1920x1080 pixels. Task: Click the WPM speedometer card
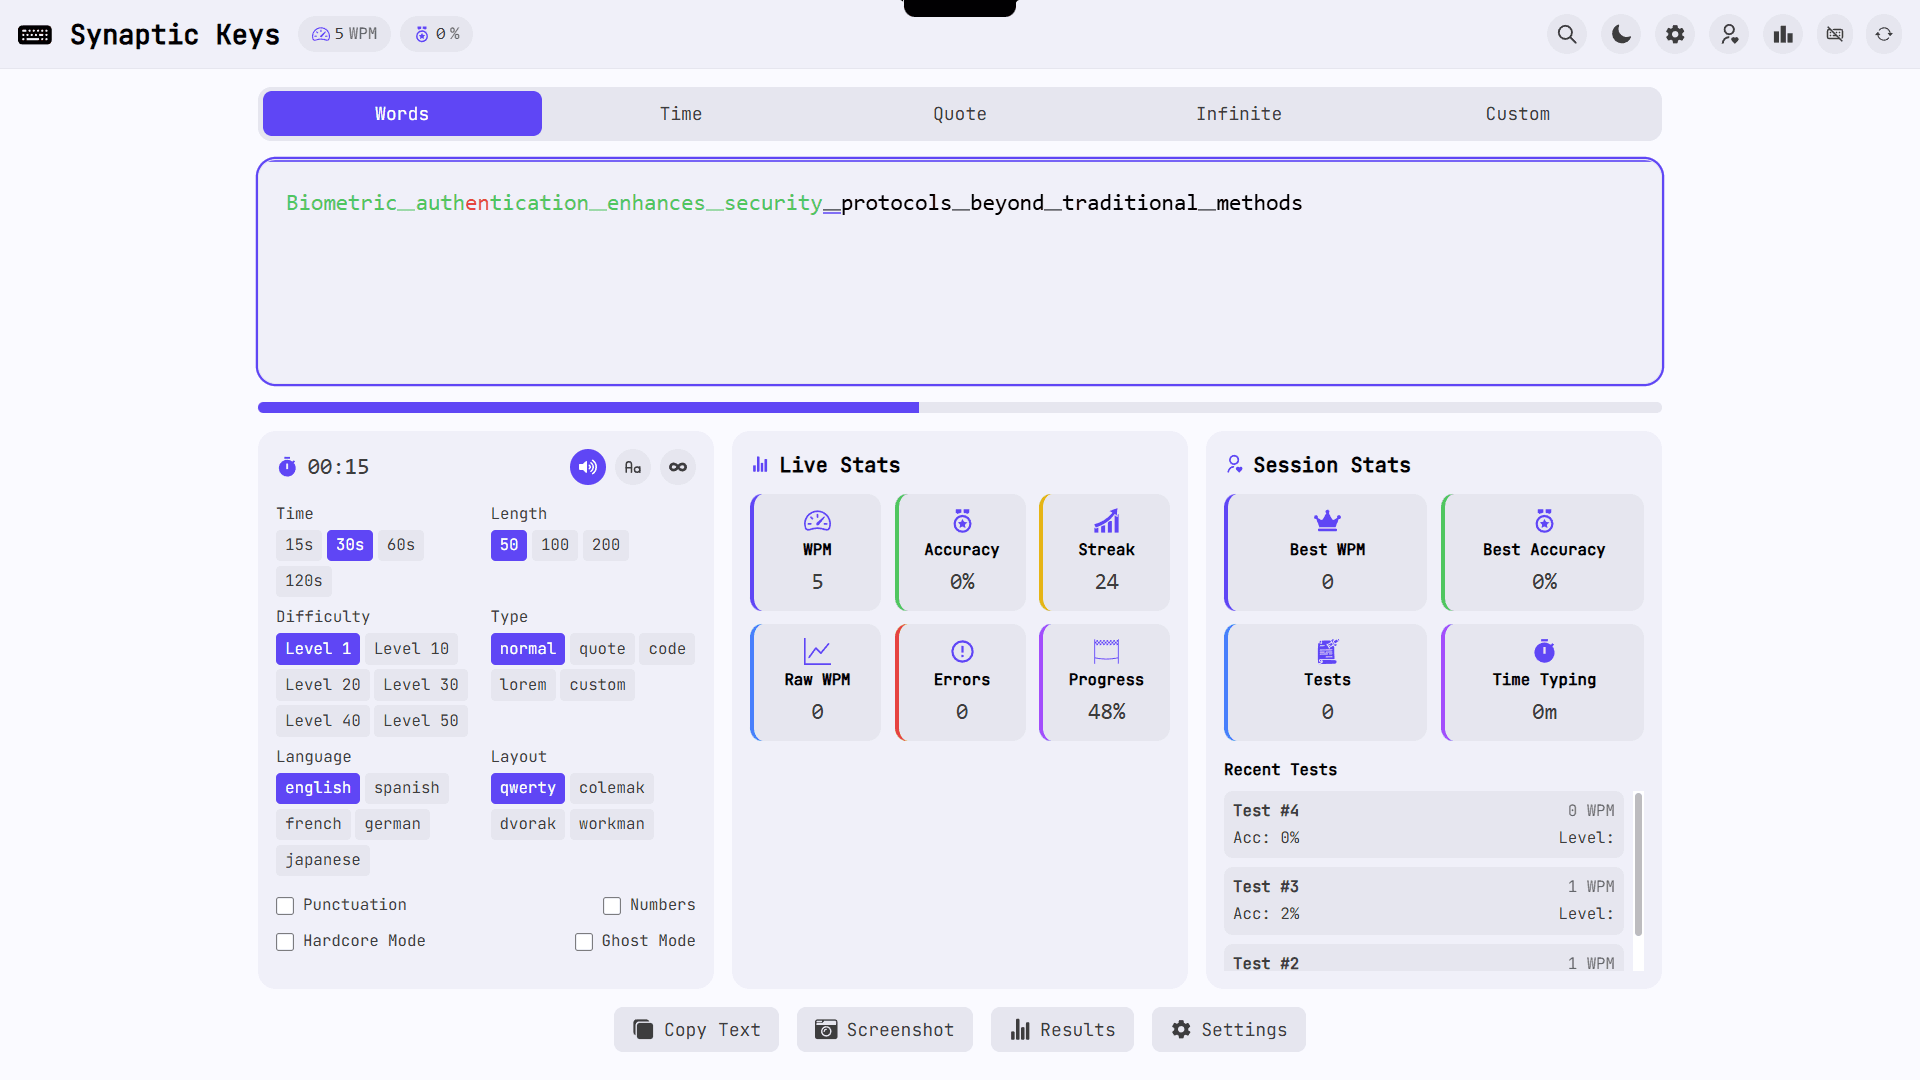816,552
